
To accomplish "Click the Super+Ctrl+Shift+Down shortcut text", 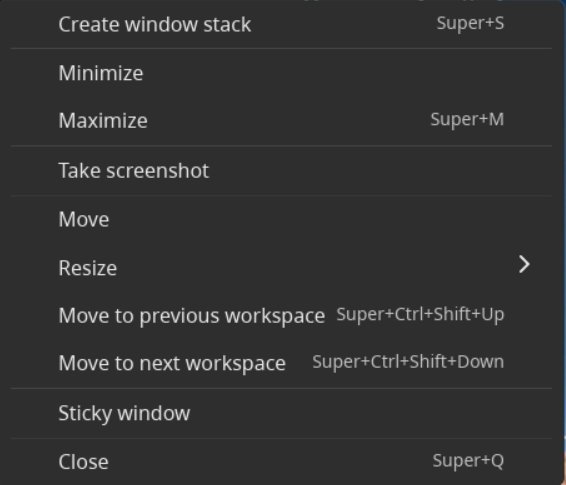I will (408, 362).
